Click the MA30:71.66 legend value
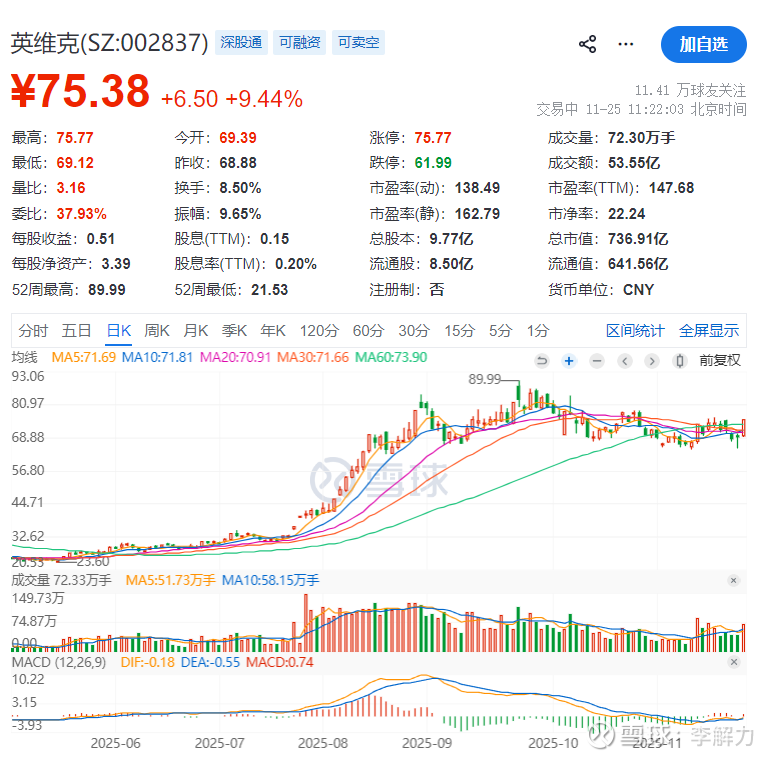The image size is (778, 760). (x=313, y=357)
